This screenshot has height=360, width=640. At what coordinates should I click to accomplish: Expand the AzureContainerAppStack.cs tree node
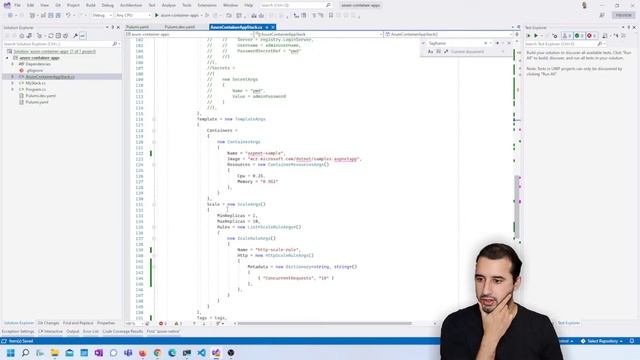click(13, 77)
